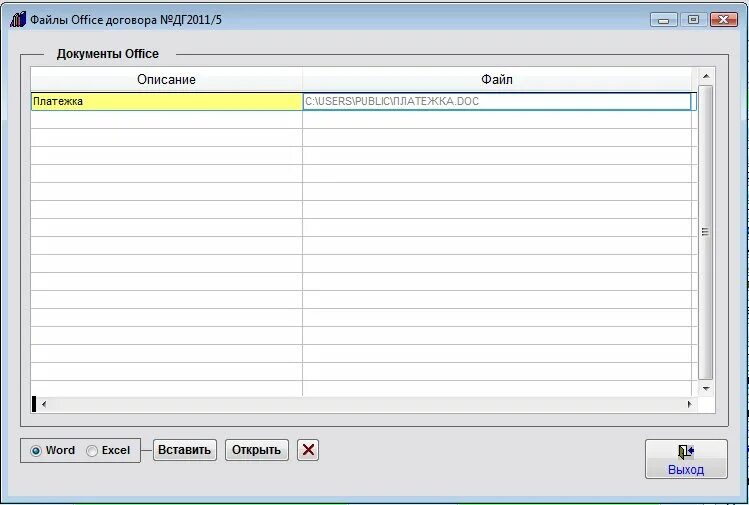
Task: Click the Вставить button
Action: click(x=184, y=450)
